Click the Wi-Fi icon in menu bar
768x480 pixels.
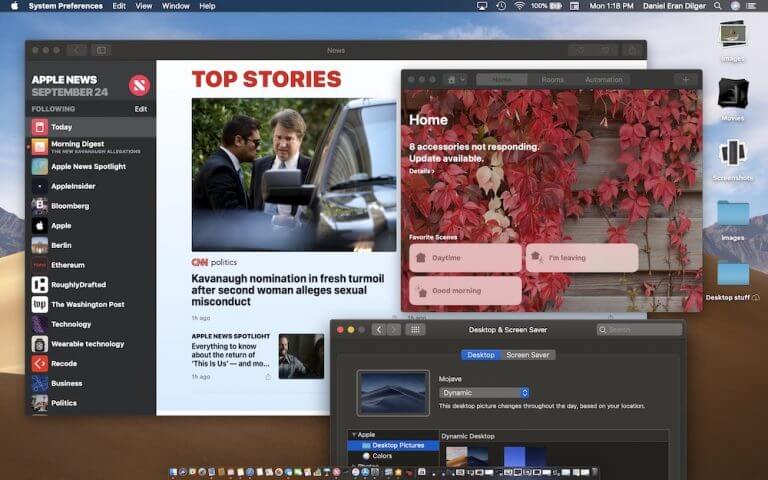pos(519,6)
